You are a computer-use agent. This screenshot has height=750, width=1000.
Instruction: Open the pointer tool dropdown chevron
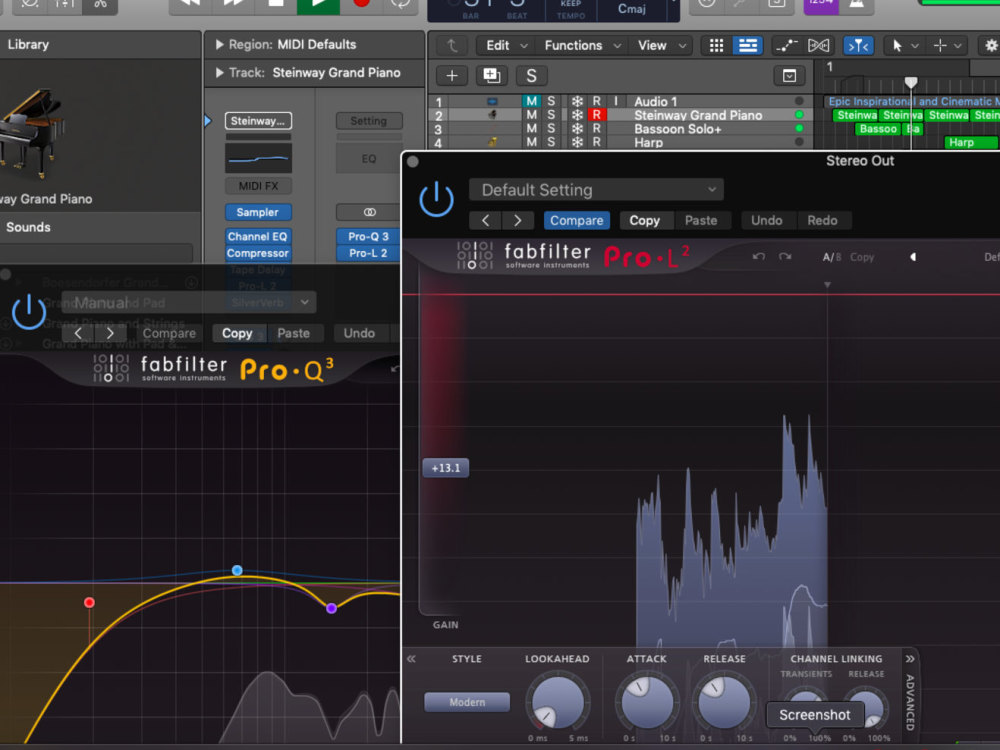coord(915,45)
